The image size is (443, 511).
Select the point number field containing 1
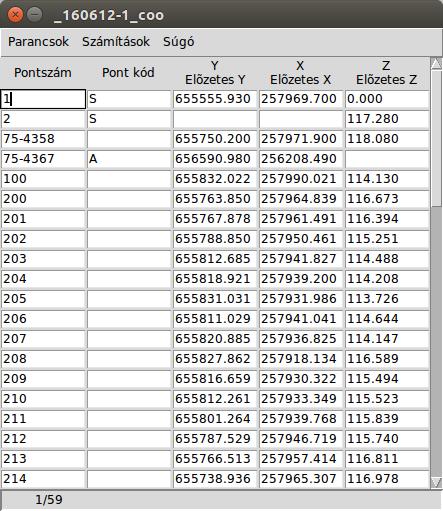coord(43,99)
